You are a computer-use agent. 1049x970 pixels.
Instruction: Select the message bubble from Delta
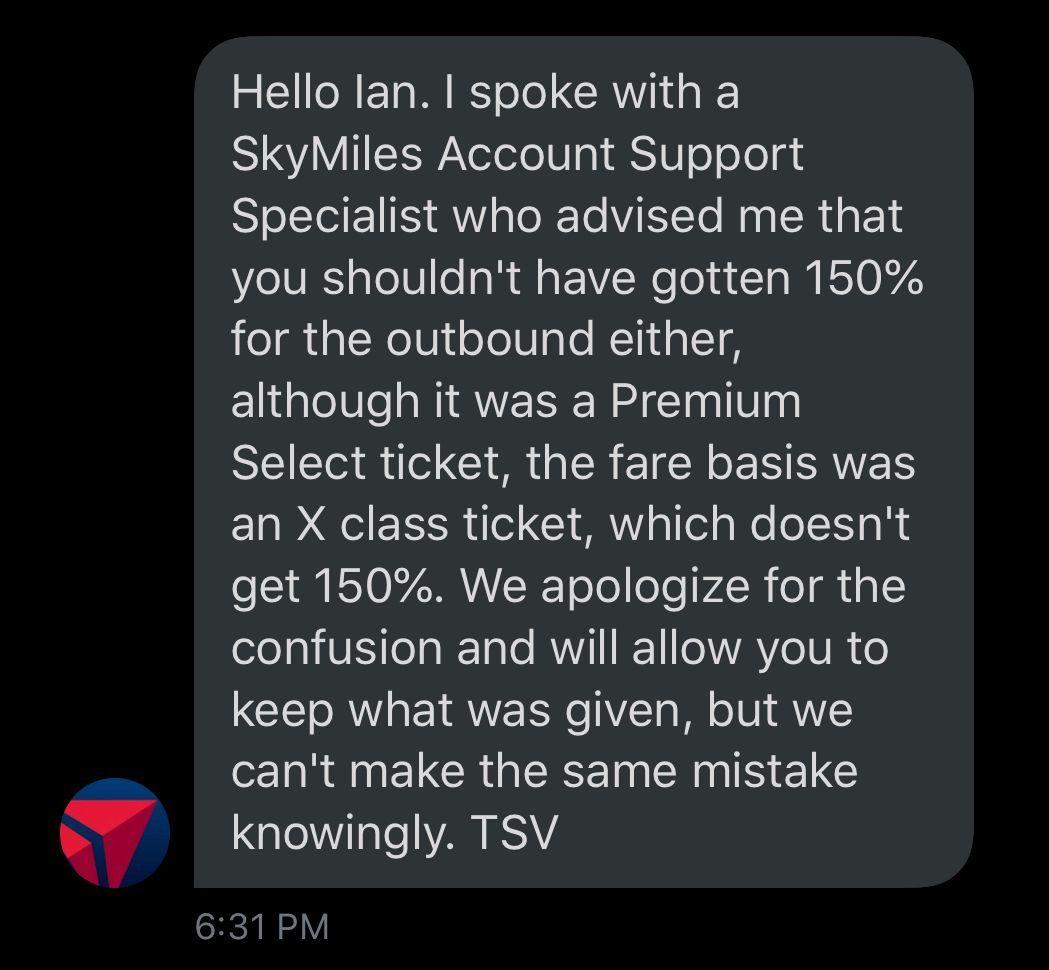tap(583, 462)
